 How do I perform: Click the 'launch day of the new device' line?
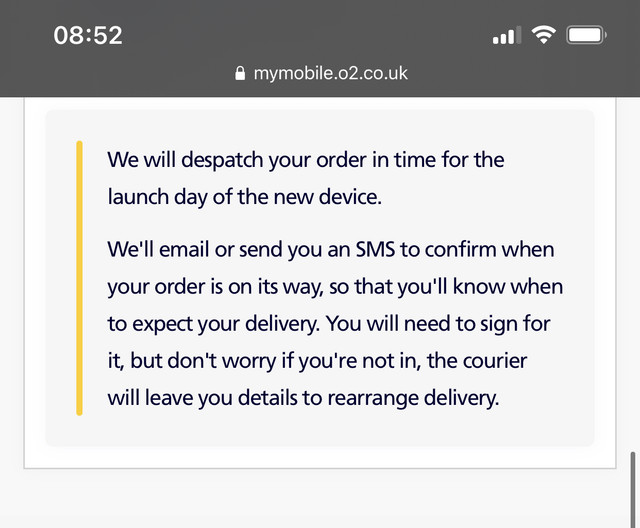pos(244,197)
